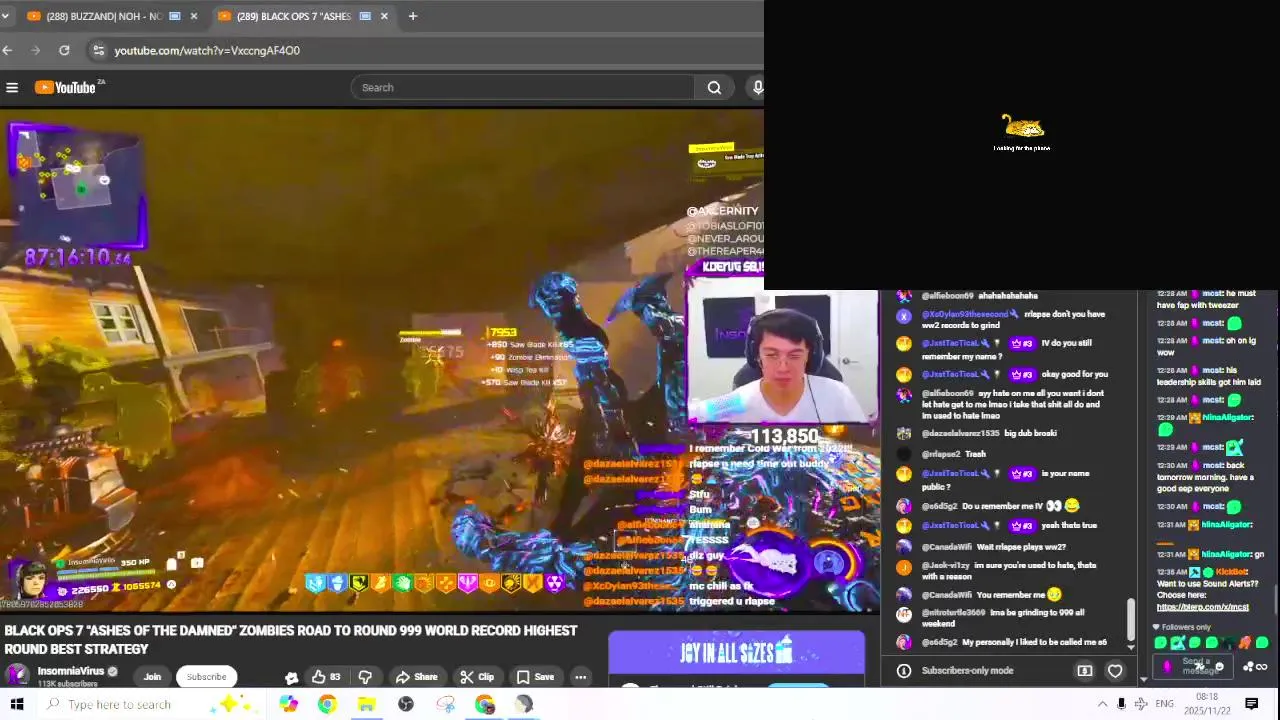Click the cheetah loading placeholder image

click(1022, 126)
